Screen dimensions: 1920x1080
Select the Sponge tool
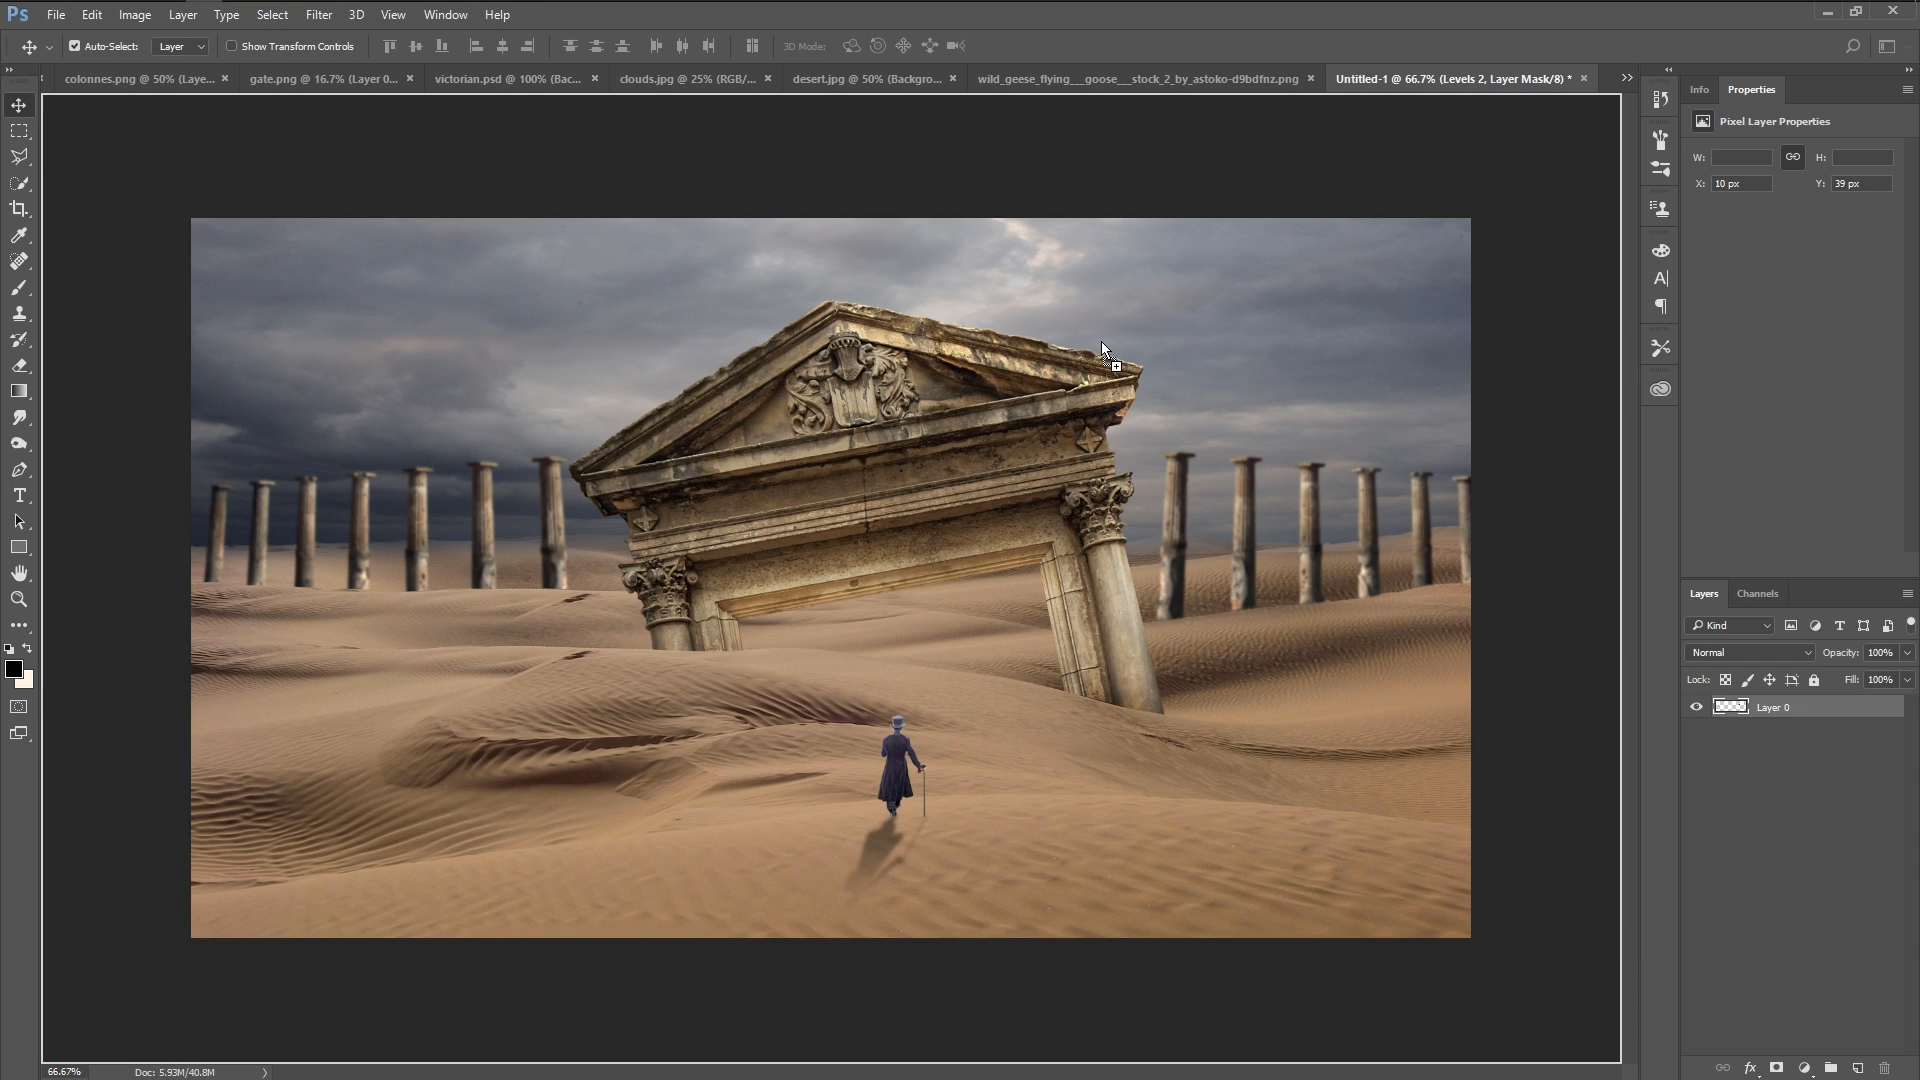pyautogui.click(x=19, y=443)
